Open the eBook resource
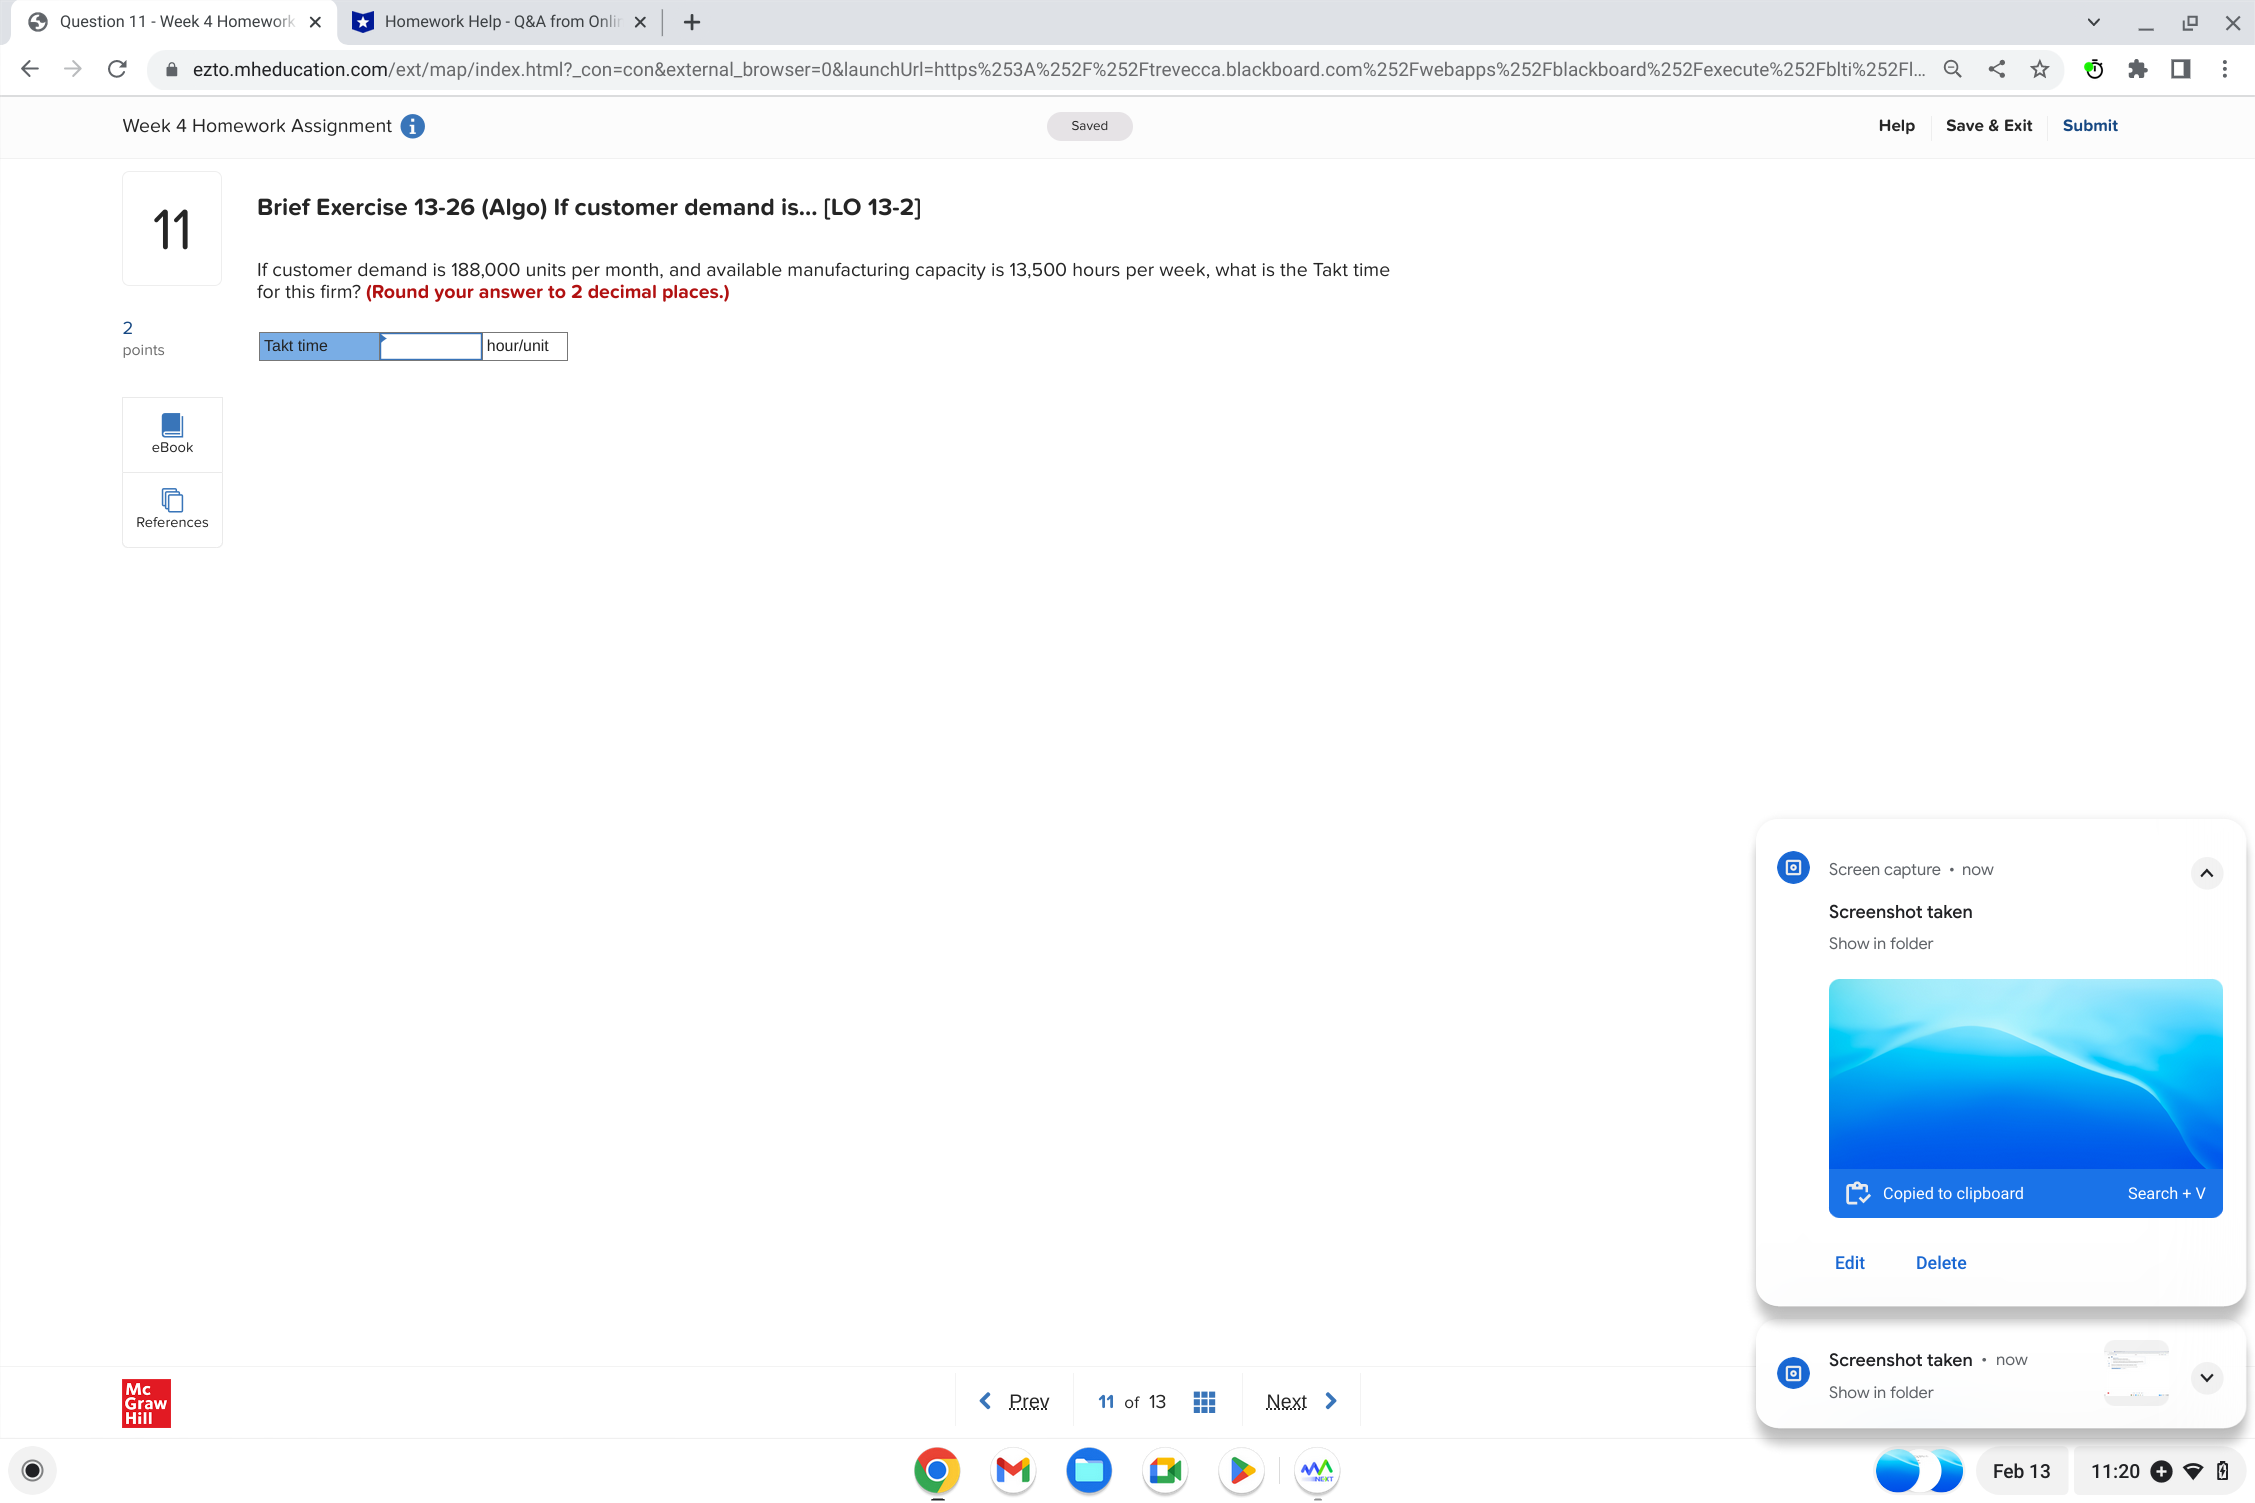Image resolution: width=2255 pixels, height=1503 pixels. coord(172,434)
